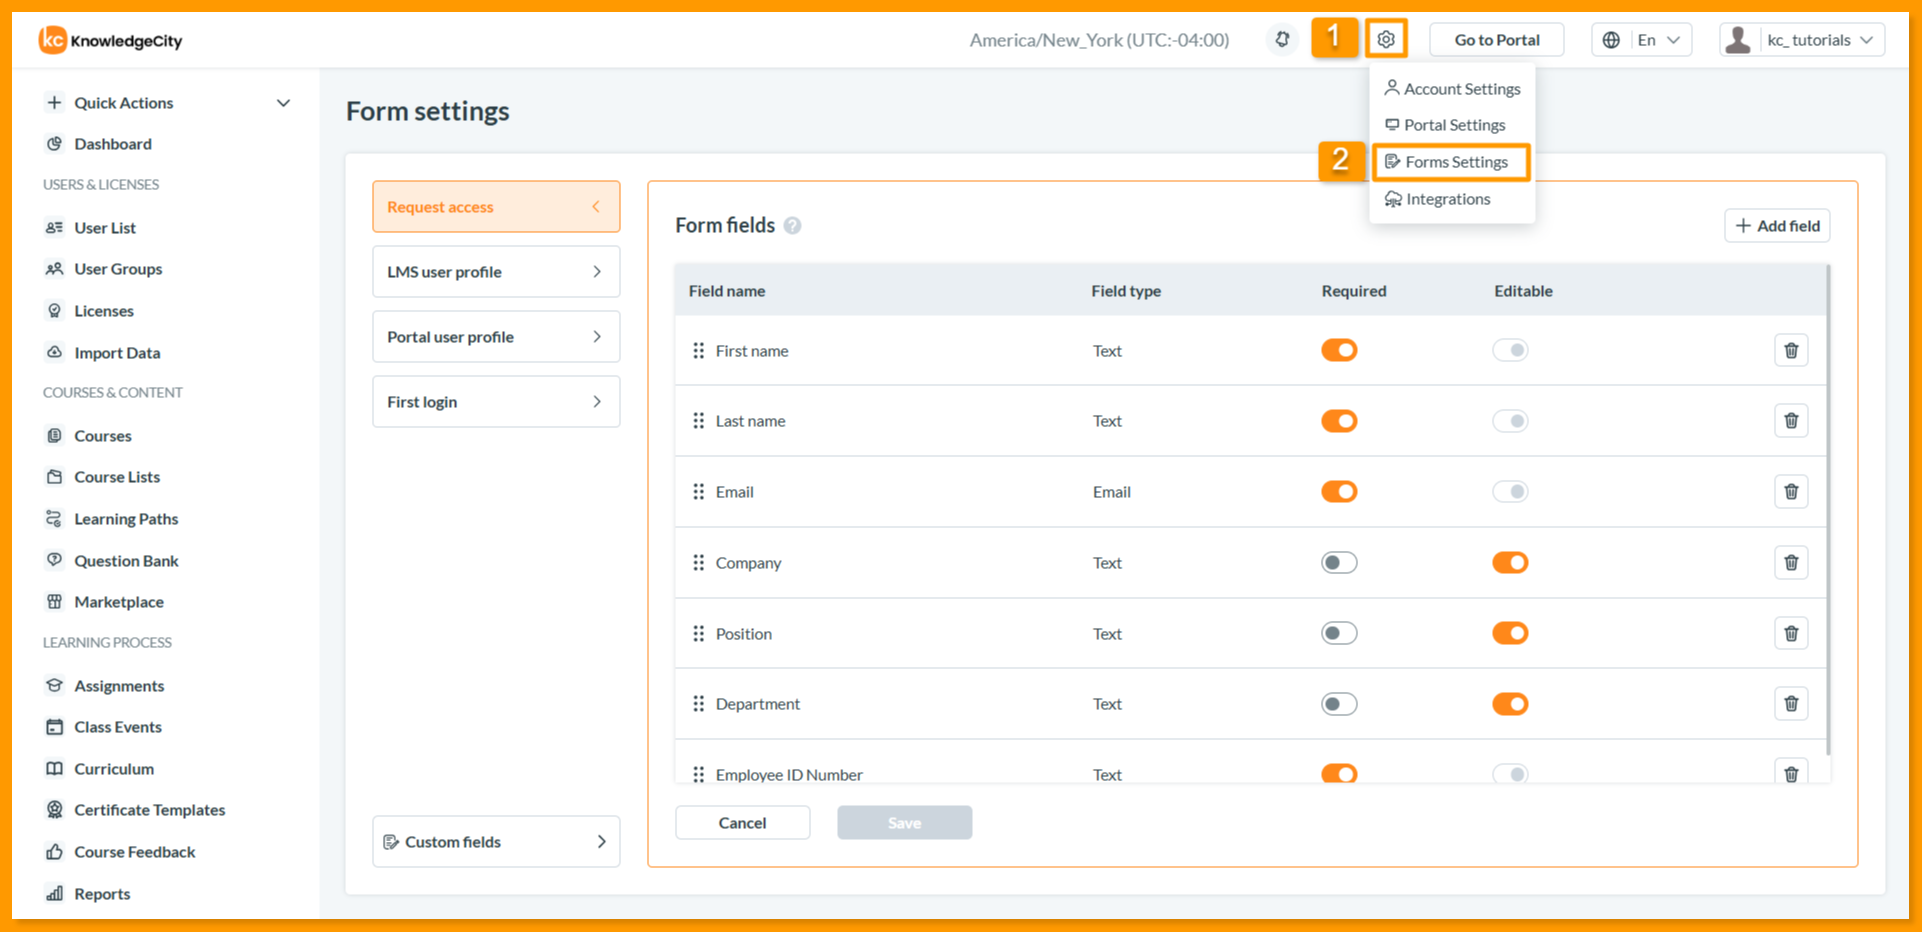Click the Cancel button
Image resolution: width=1922 pixels, height=932 pixels.
tap(742, 823)
